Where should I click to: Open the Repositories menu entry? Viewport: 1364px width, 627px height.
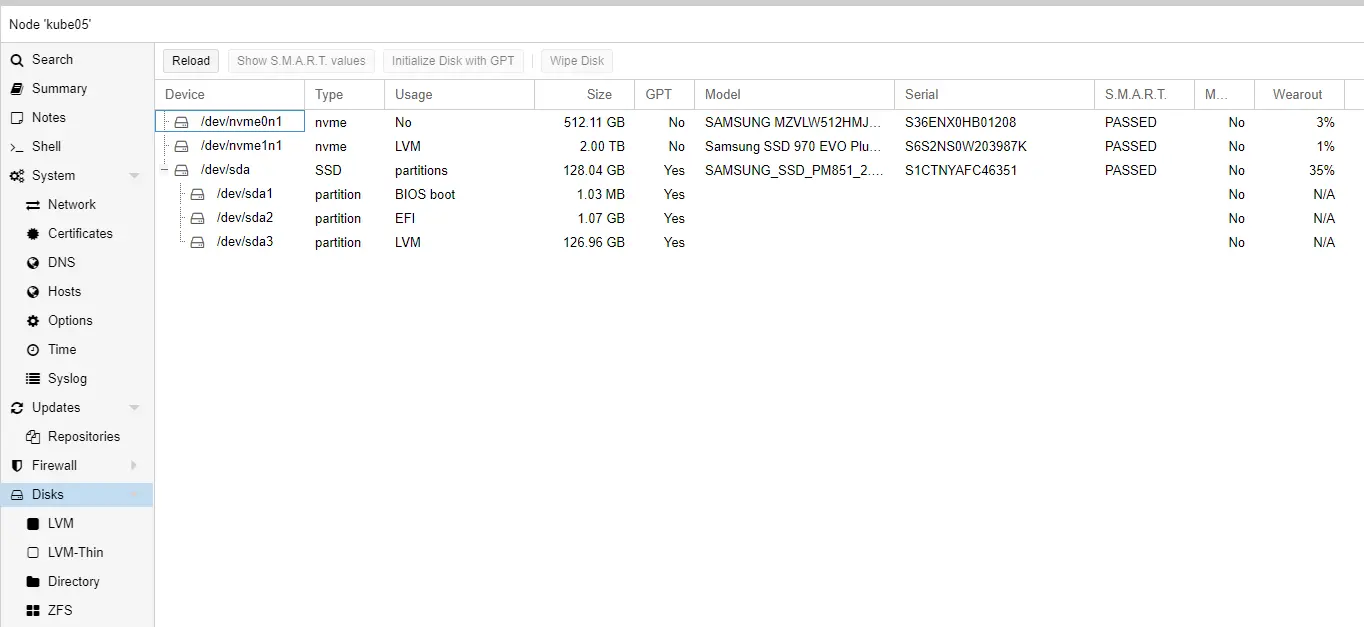(83, 437)
